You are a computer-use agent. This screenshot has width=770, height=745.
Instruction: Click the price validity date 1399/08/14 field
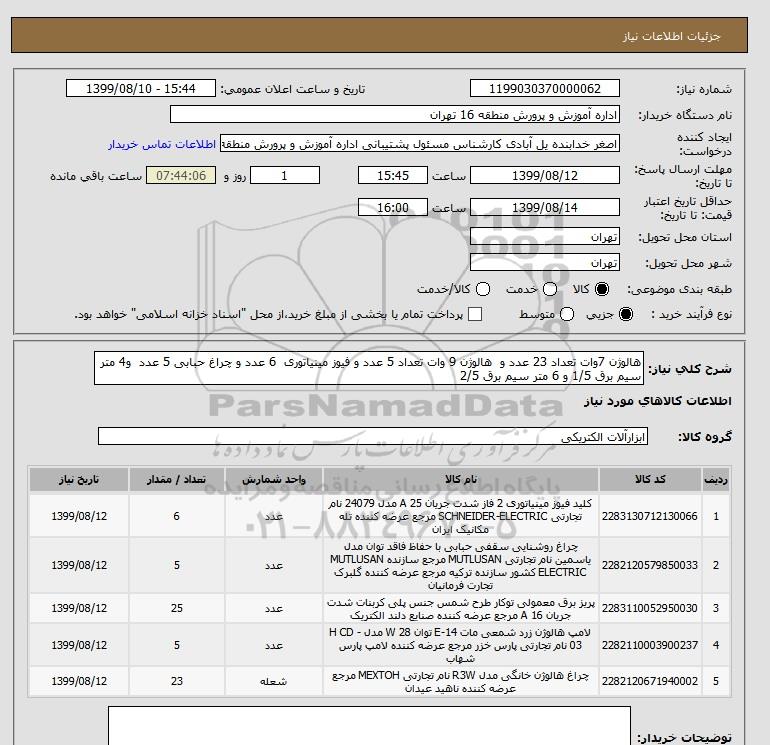(x=545, y=207)
